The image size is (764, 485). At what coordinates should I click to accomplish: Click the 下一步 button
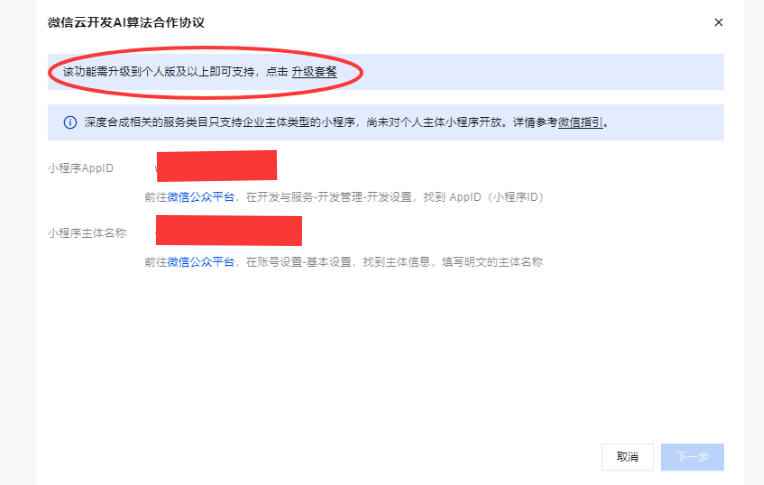click(692, 457)
